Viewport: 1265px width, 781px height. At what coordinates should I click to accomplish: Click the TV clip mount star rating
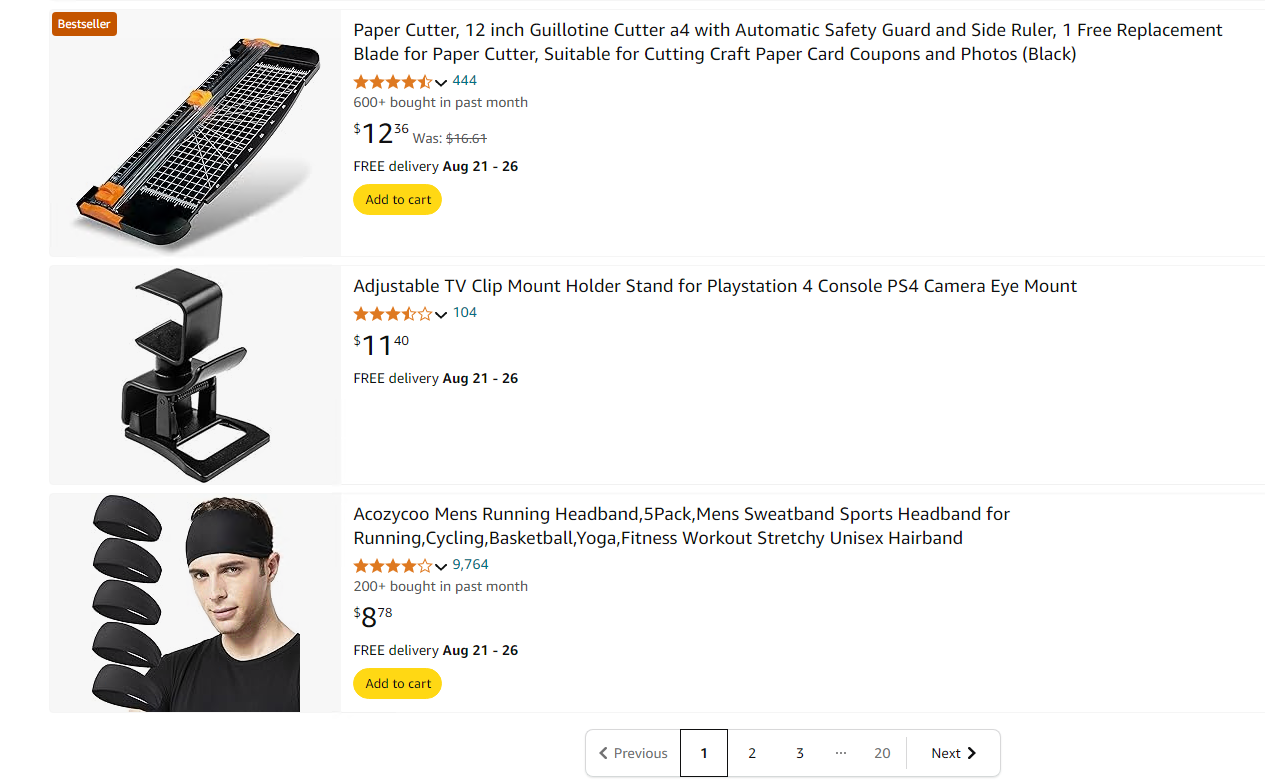click(393, 313)
